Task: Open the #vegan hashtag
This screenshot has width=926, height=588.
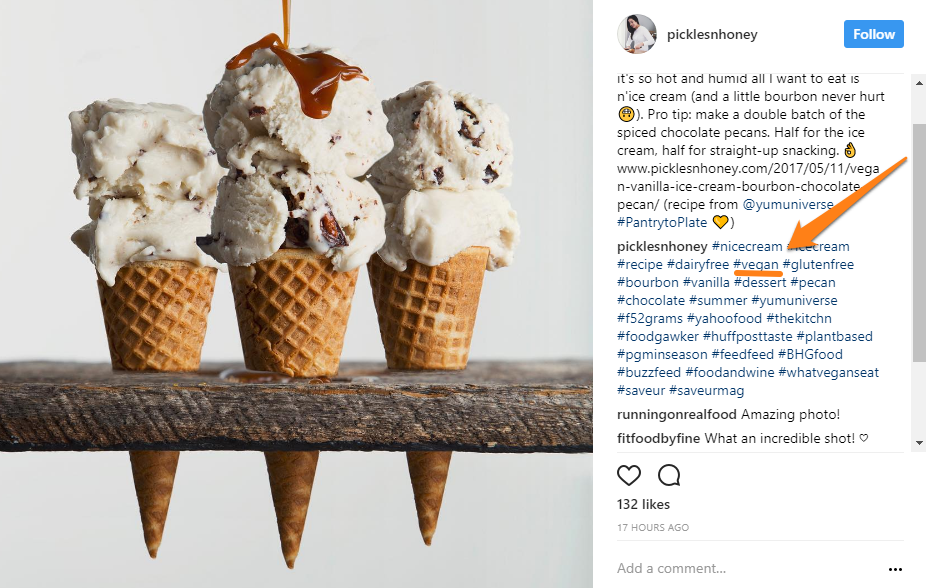Action: (756, 264)
